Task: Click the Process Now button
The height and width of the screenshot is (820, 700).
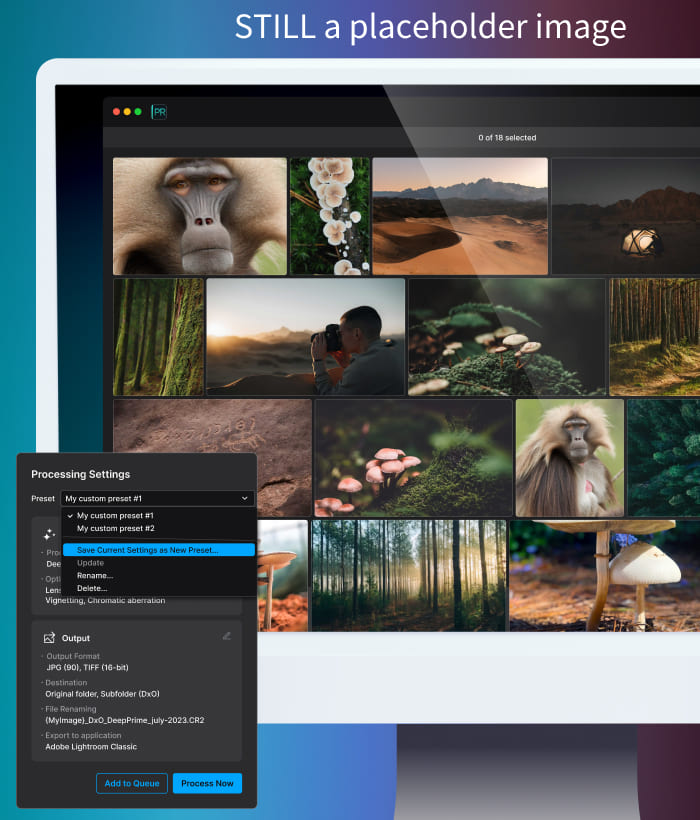Action: 207,783
